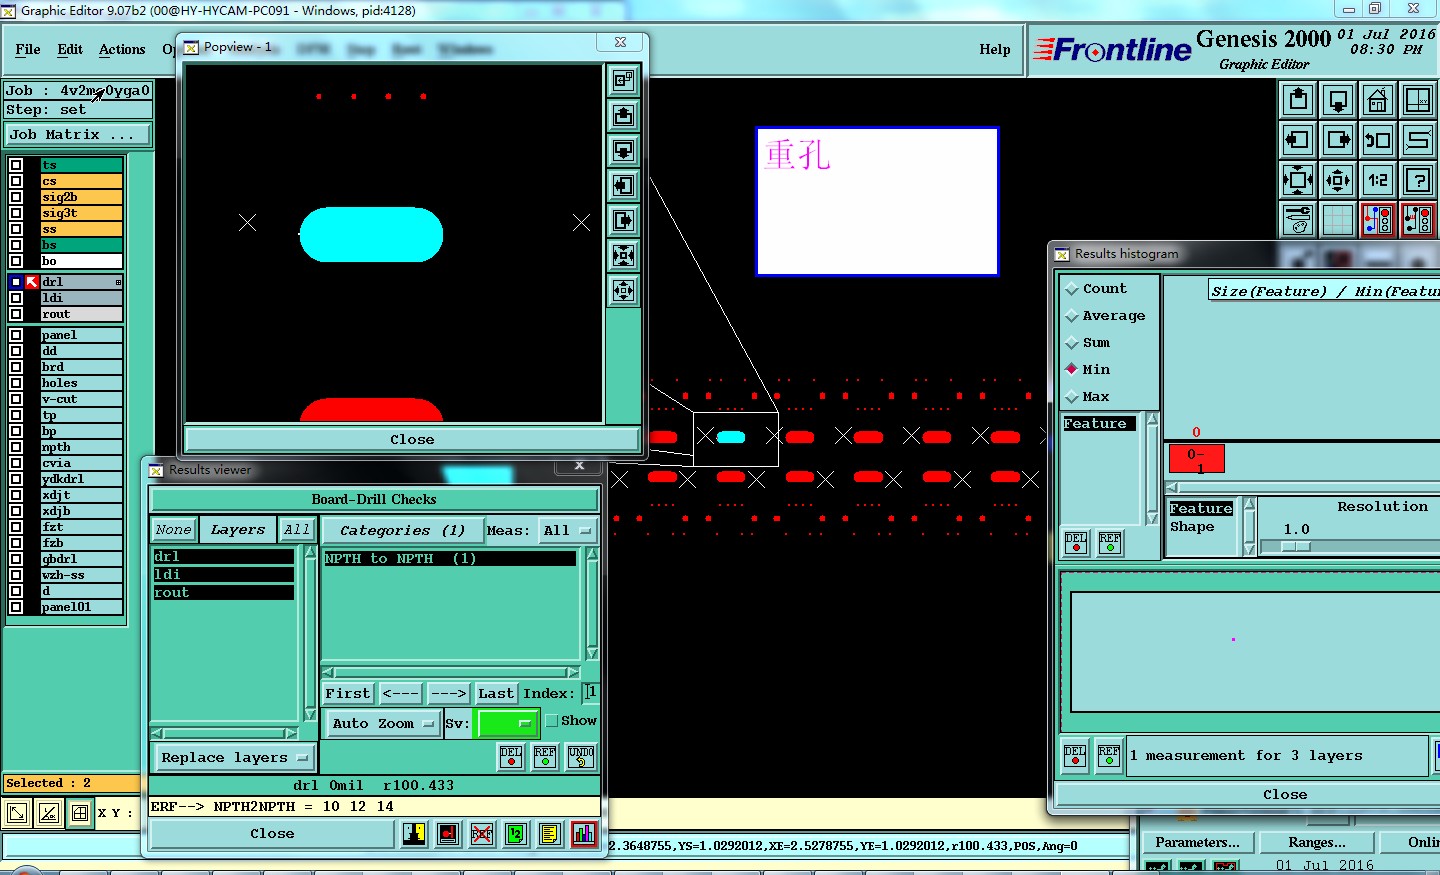Viewport: 1440px width, 875px height.
Task: Click the question mark help-box icon
Action: tap(1418, 180)
